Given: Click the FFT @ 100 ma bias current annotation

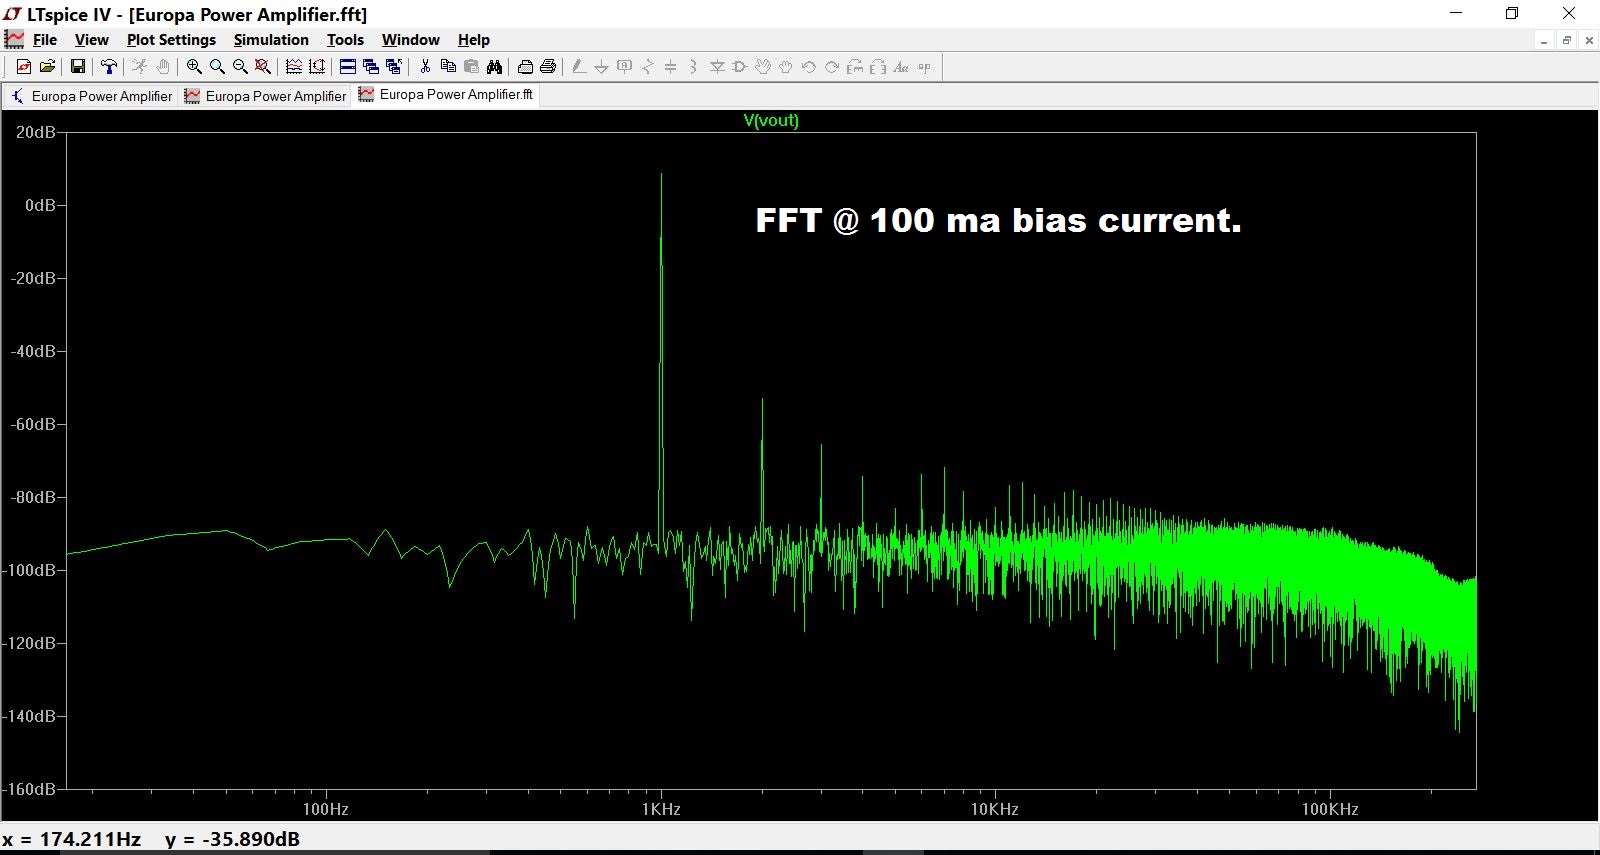Looking at the screenshot, I should point(998,220).
